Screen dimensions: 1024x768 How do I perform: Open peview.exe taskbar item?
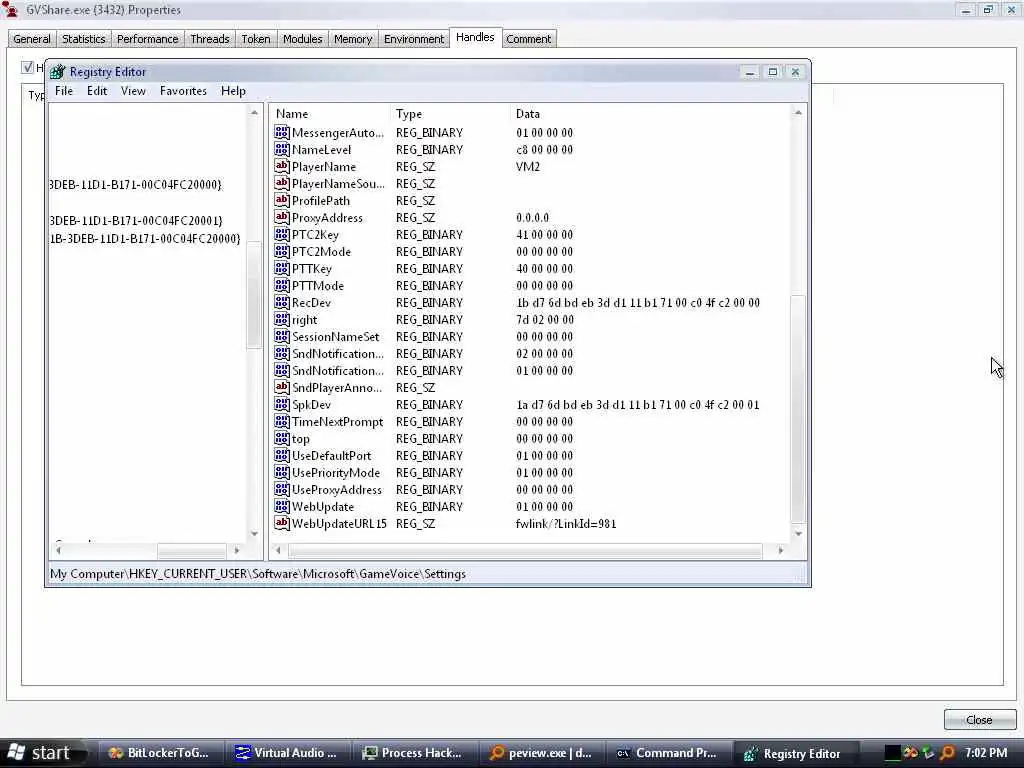[x=541, y=753]
